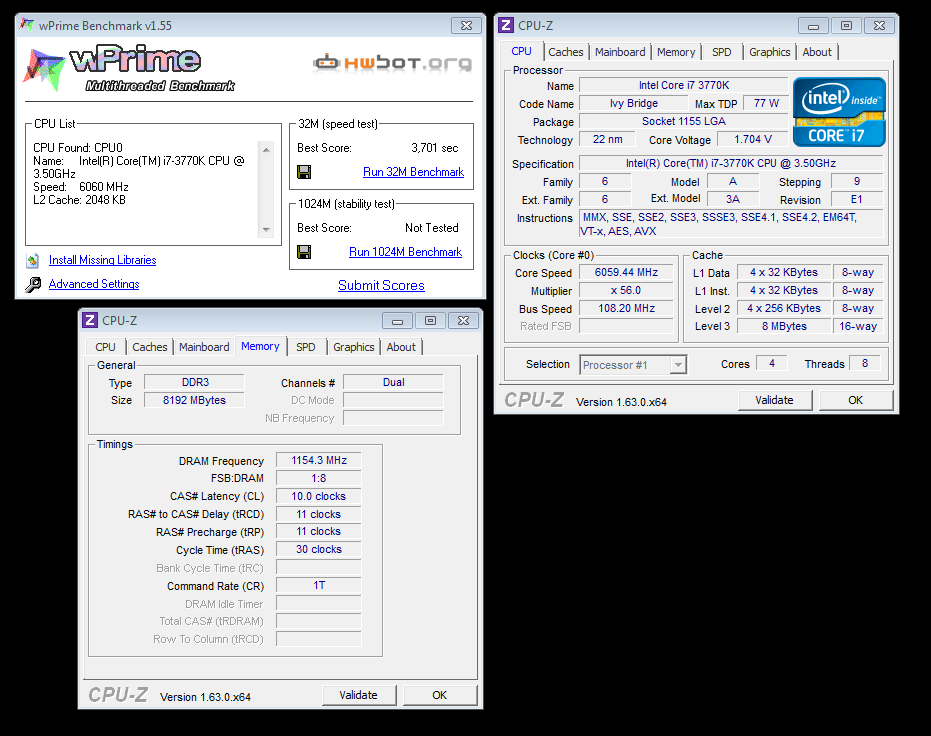Click the Bus Speed 108.20 MHz field
The height and width of the screenshot is (736, 931).
tap(626, 309)
